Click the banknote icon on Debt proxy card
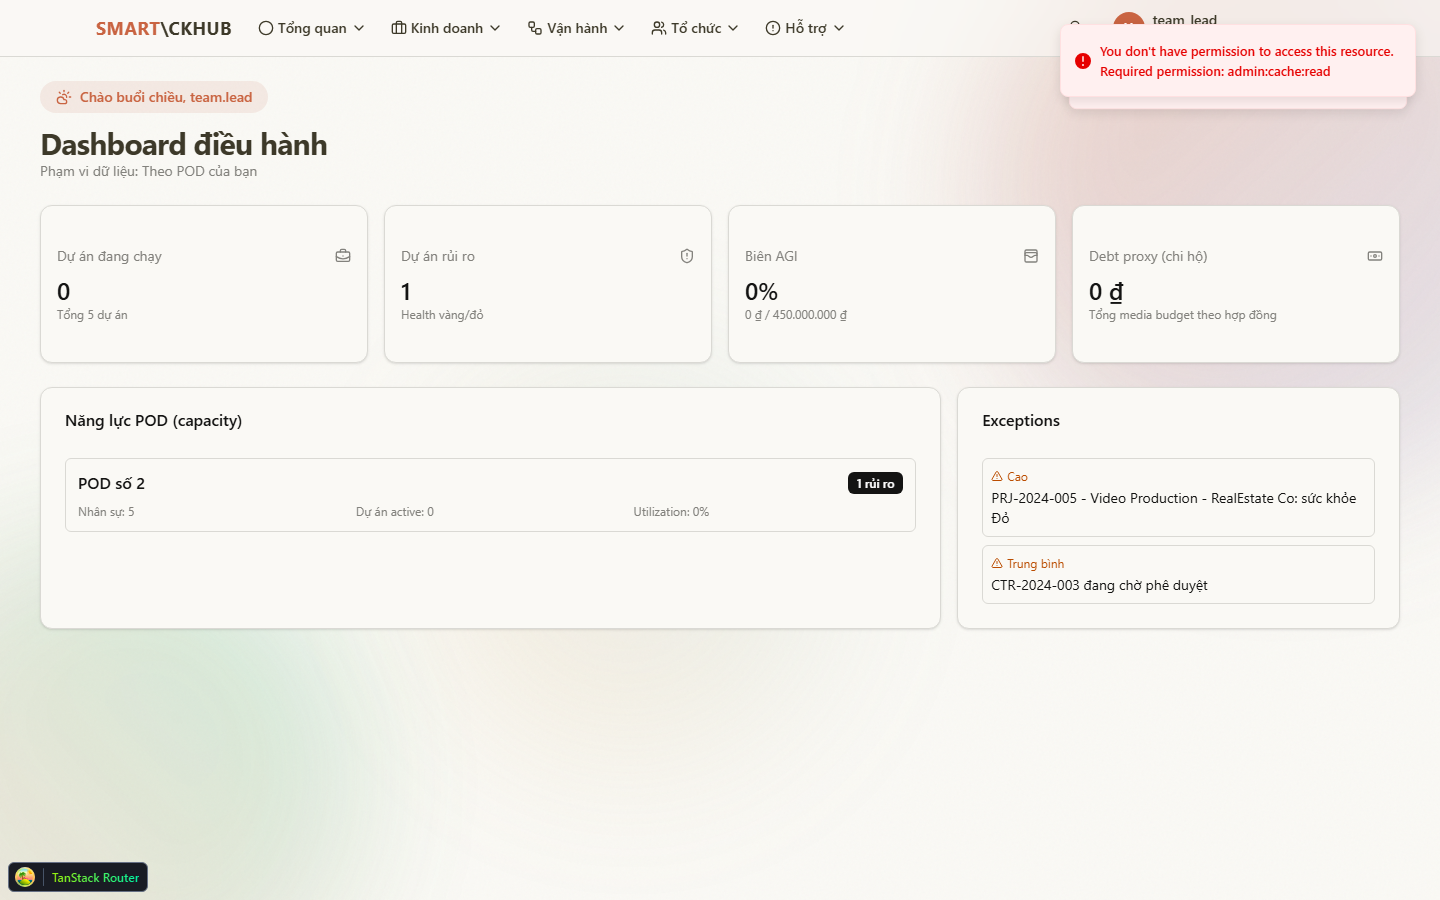 coord(1375,256)
